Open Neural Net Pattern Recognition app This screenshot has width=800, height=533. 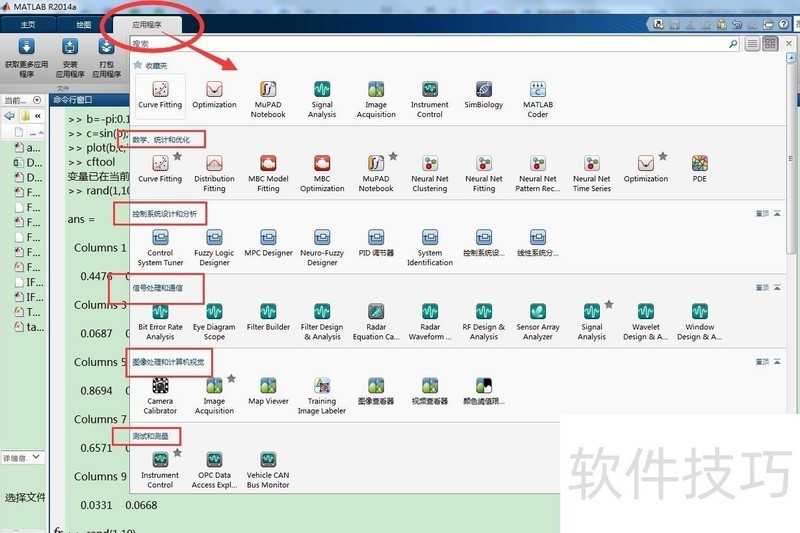(537, 174)
